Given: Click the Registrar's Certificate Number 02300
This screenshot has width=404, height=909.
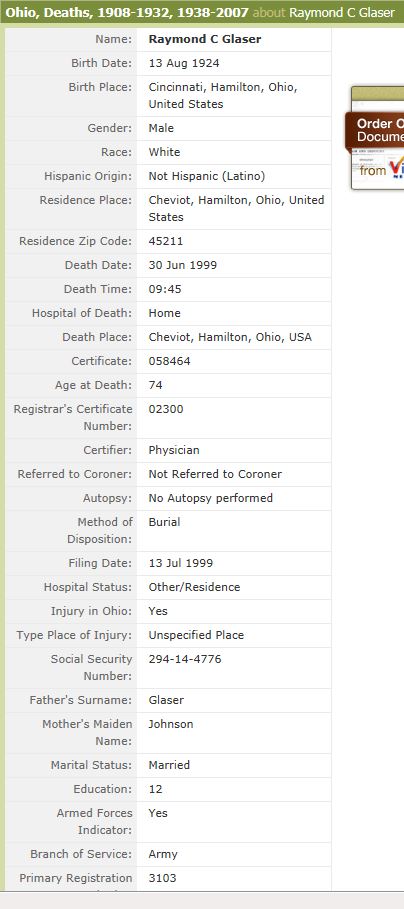Looking at the screenshot, I should [x=166, y=409].
